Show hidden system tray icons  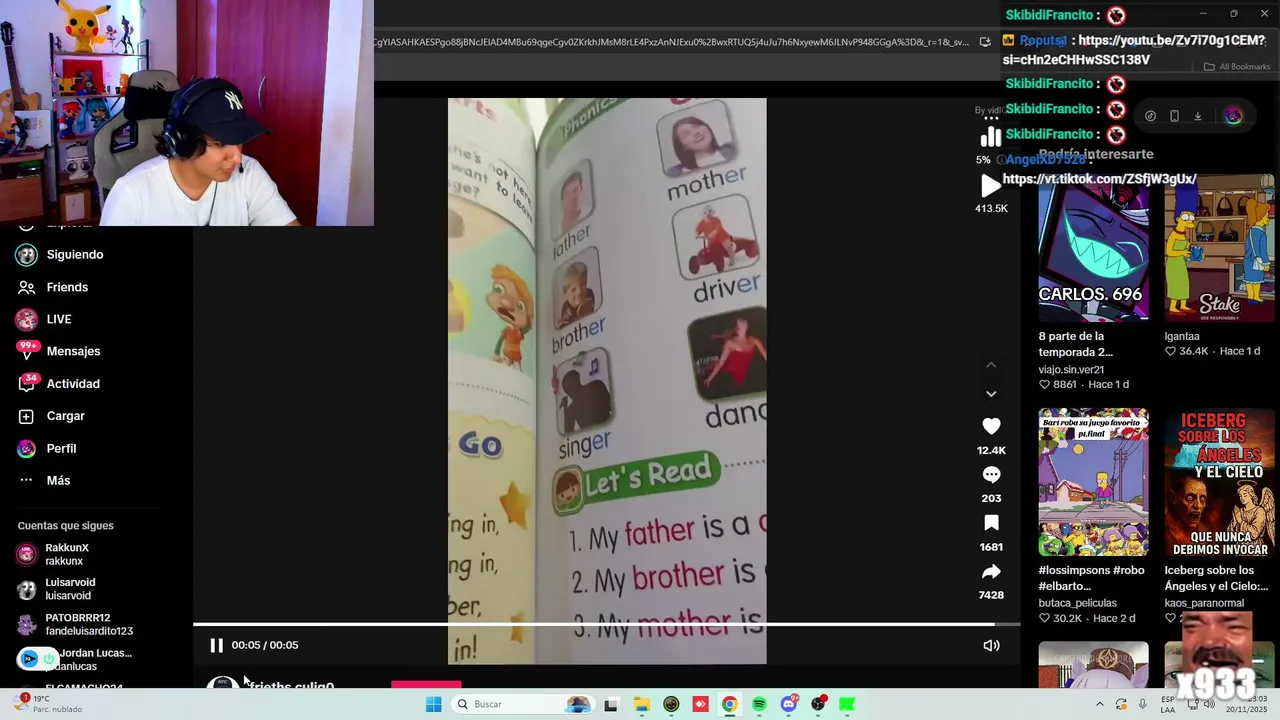click(x=1099, y=704)
